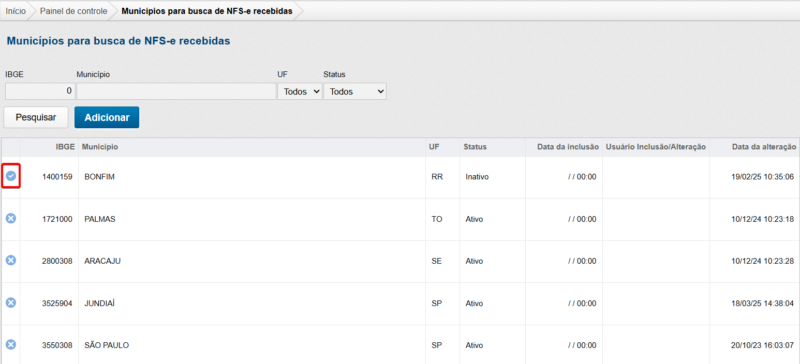Open the UF filter dropdown
Viewport: 800px width, 364px height.
tap(300, 91)
